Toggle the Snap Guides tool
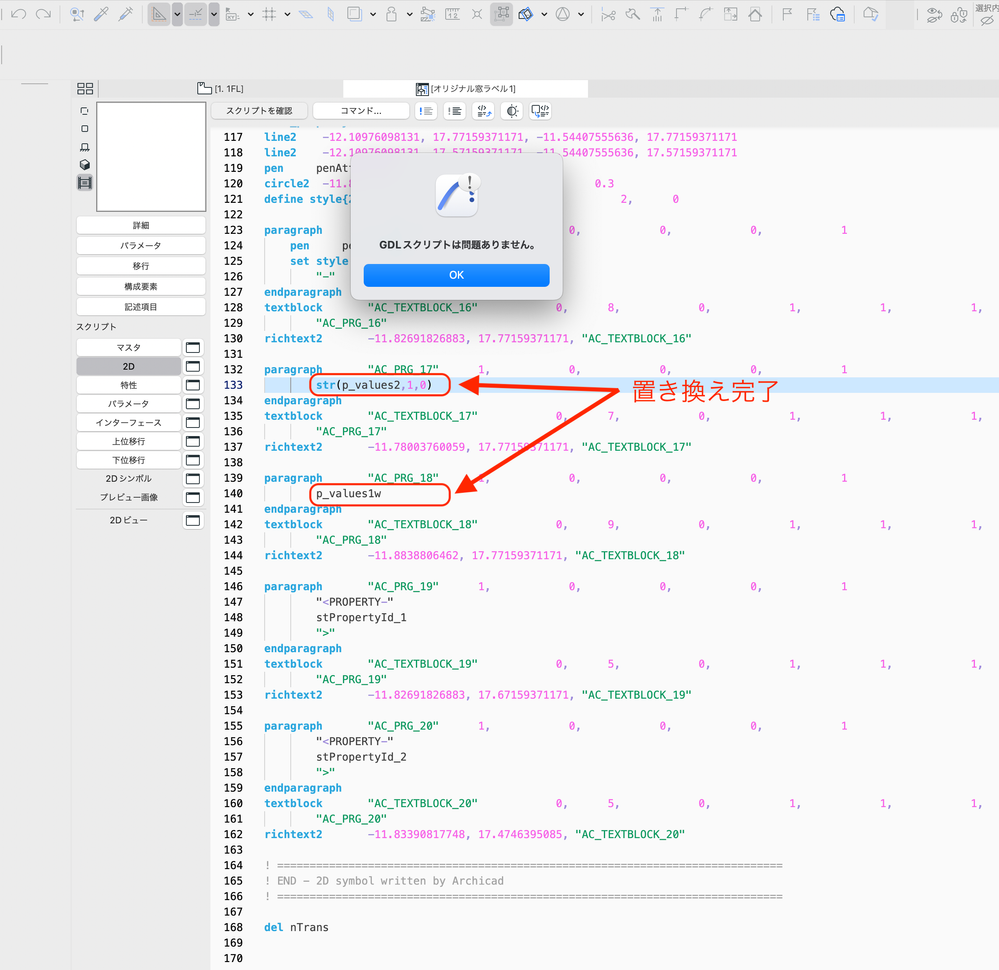The width and height of the screenshot is (999, 970). tap(196, 14)
